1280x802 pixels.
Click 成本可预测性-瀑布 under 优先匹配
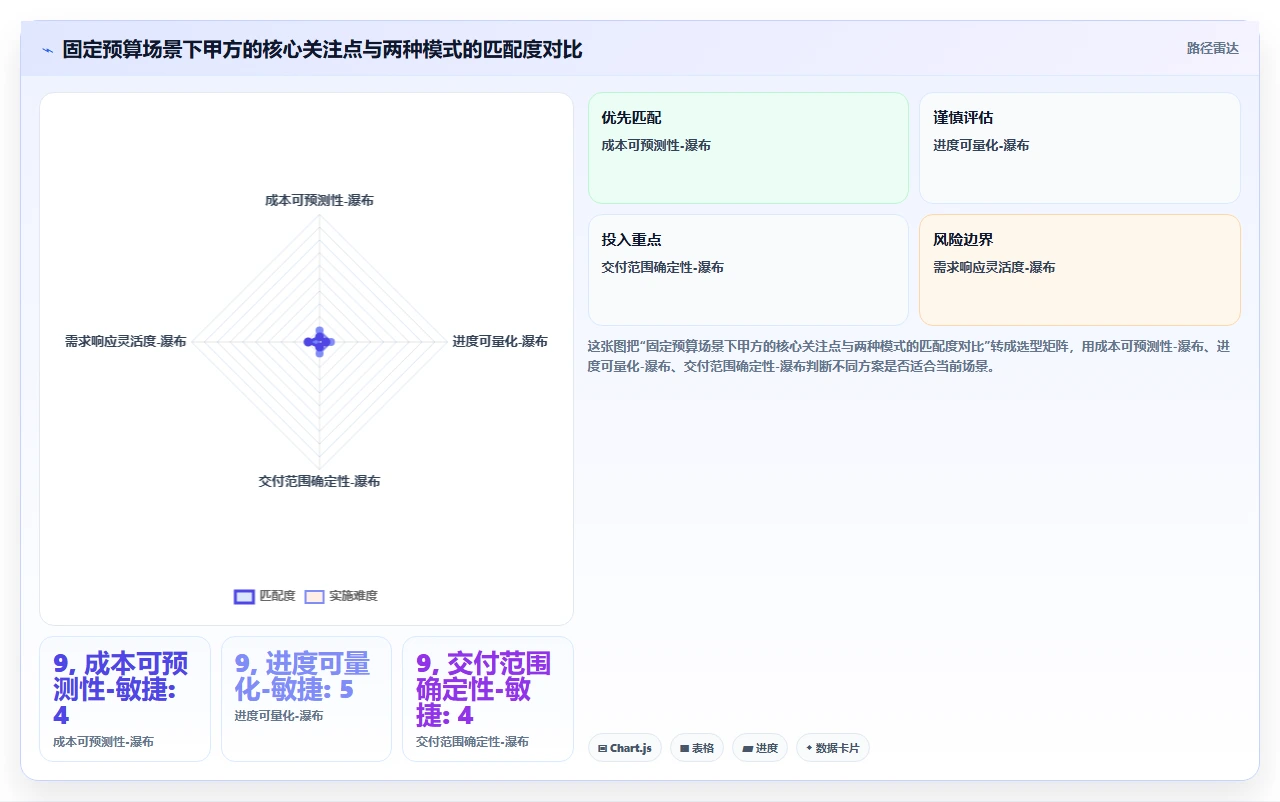click(x=656, y=145)
